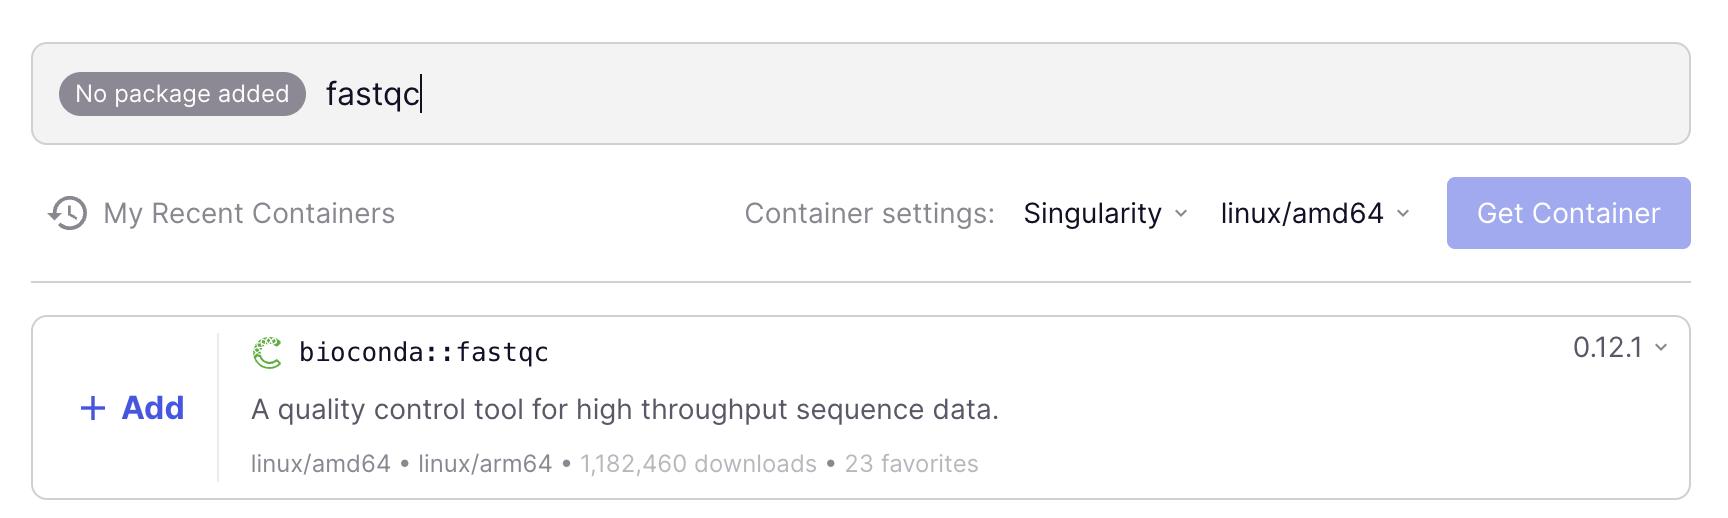Add the bioconda::fastqc package
1728x518 pixels.
pos(132,408)
